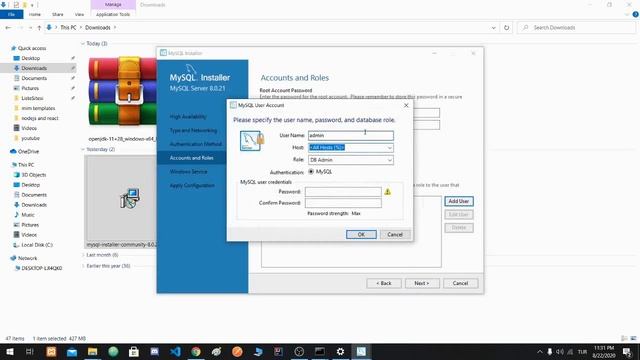Select Apply Configuration installer step
Image resolution: width=640 pixels, height=360 pixels.
point(192,186)
